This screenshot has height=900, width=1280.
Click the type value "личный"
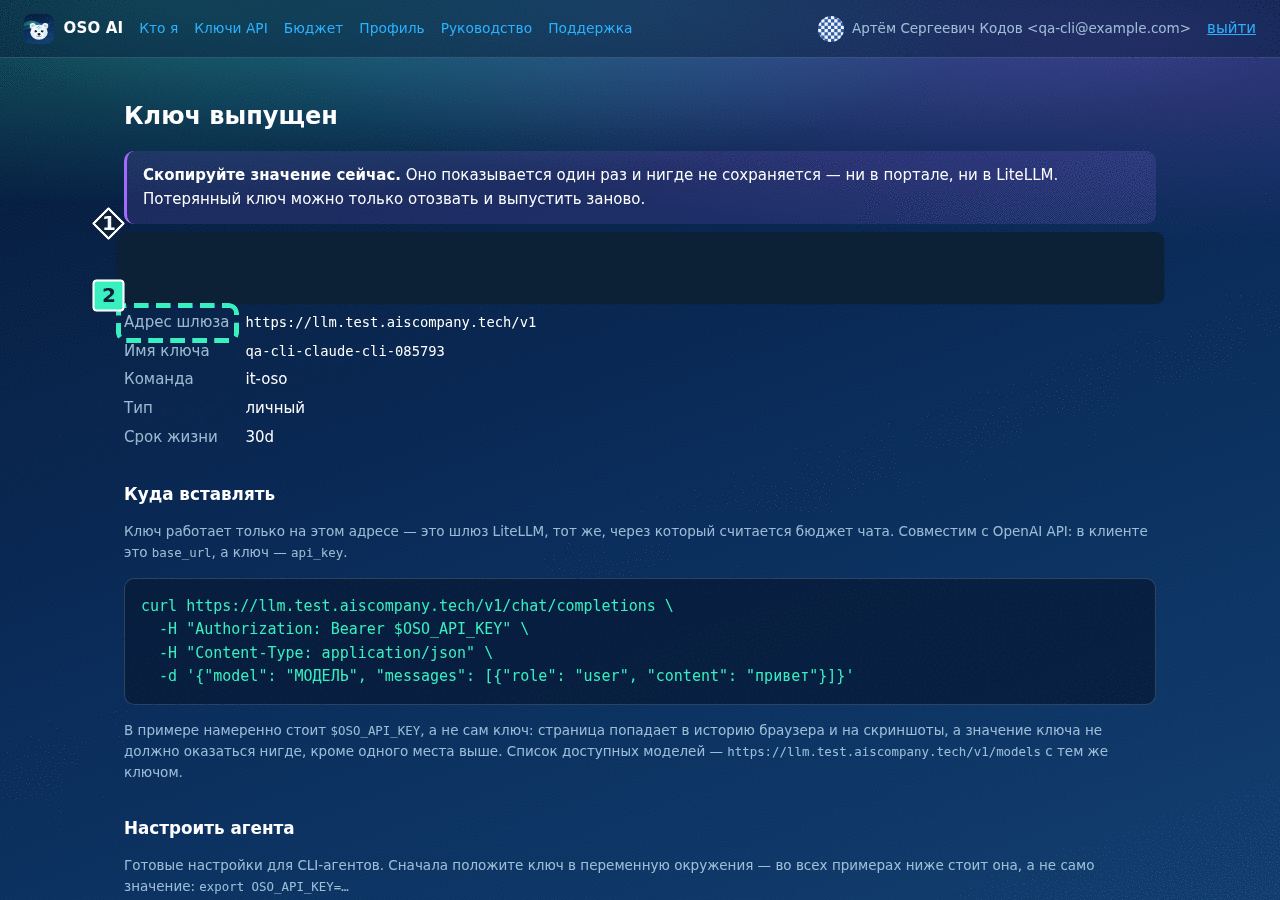[x=275, y=408]
